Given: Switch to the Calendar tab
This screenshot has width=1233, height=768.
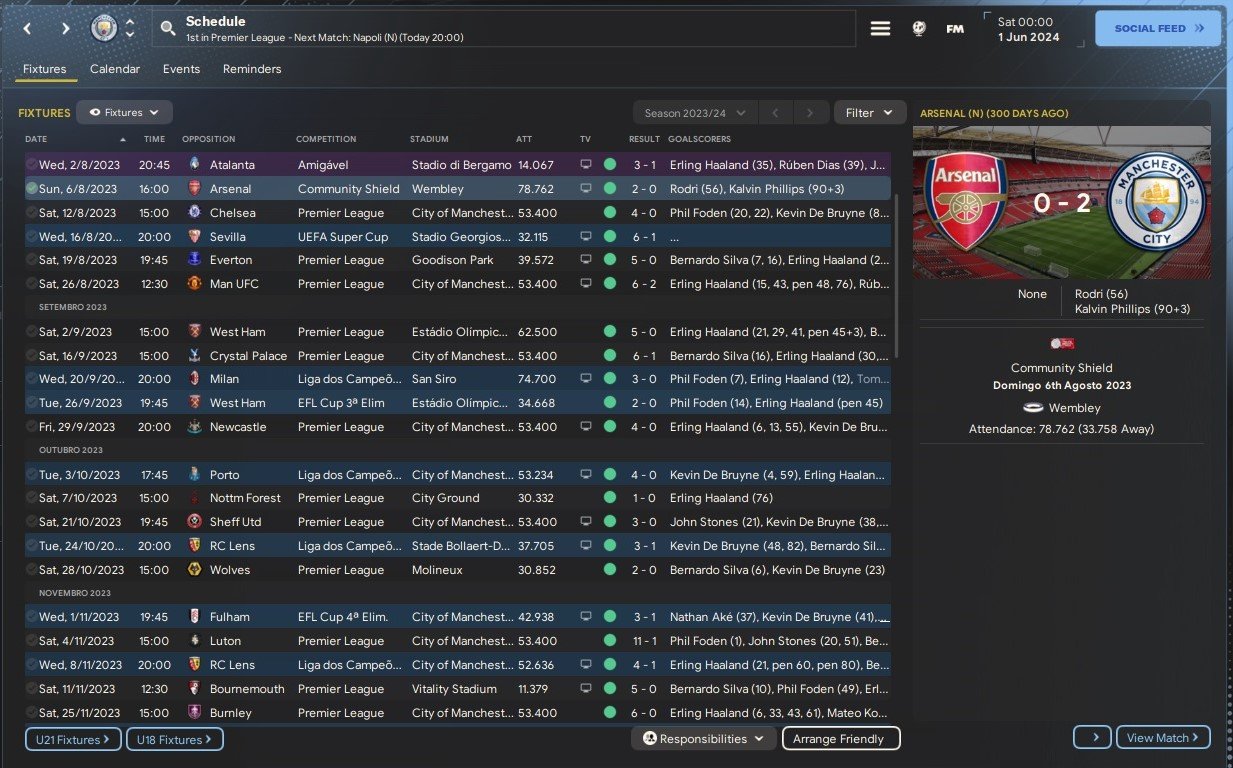Looking at the screenshot, I should click(115, 69).
